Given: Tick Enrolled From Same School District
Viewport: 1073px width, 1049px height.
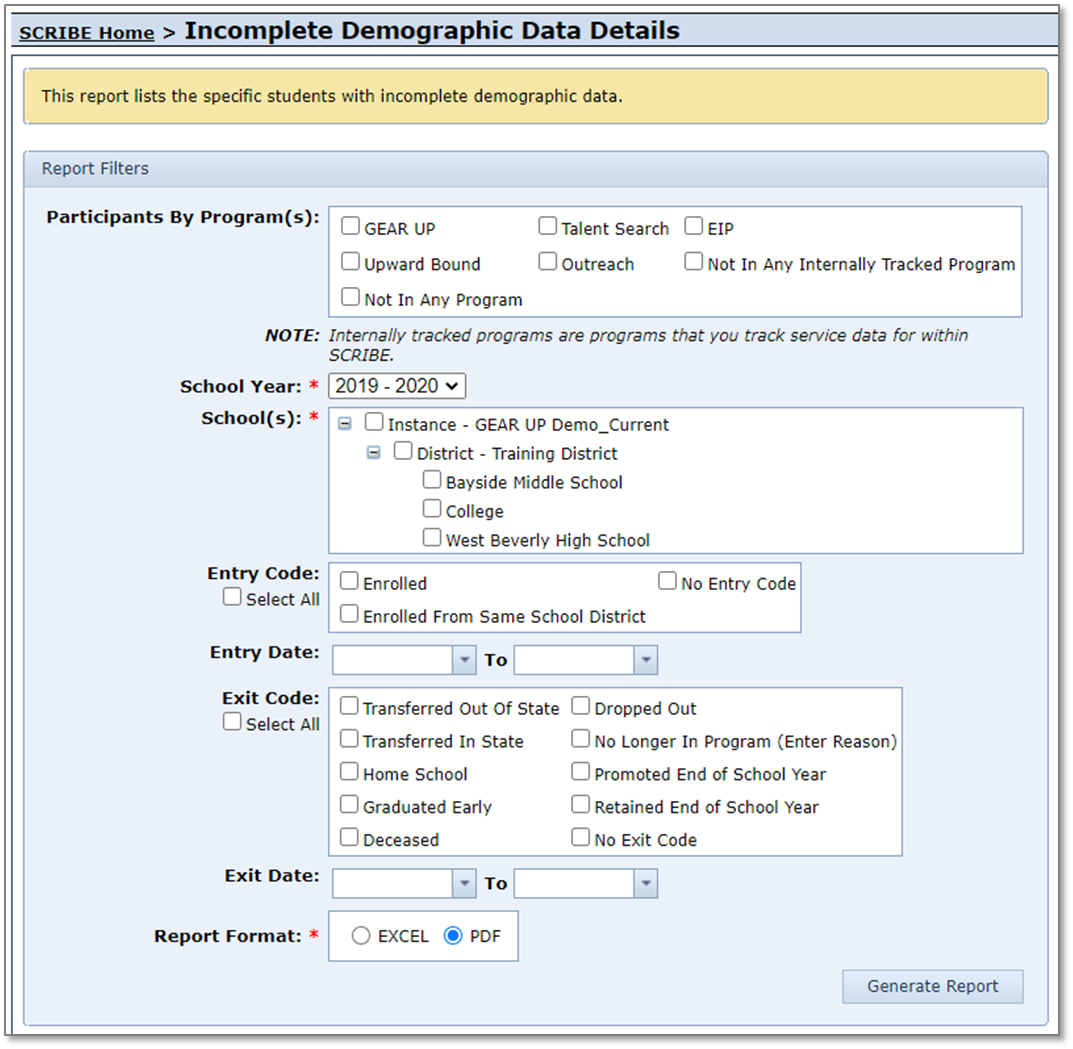Looking at the screenshot, I should click(x=349, y=614).
